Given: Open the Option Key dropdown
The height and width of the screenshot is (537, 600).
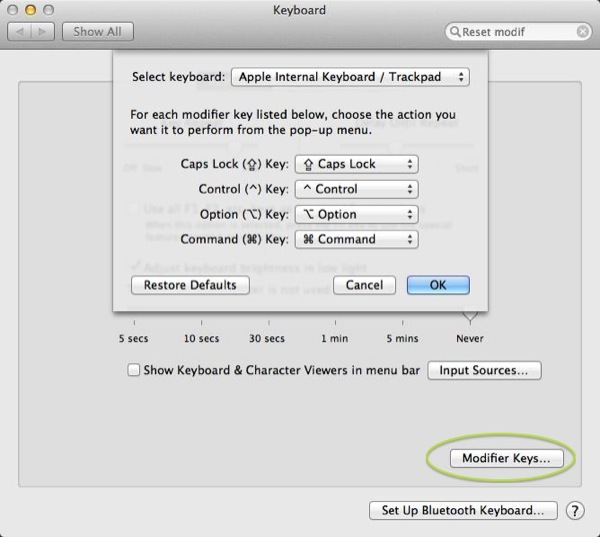Looking at the screenshot, I should [x=356, y=214].
